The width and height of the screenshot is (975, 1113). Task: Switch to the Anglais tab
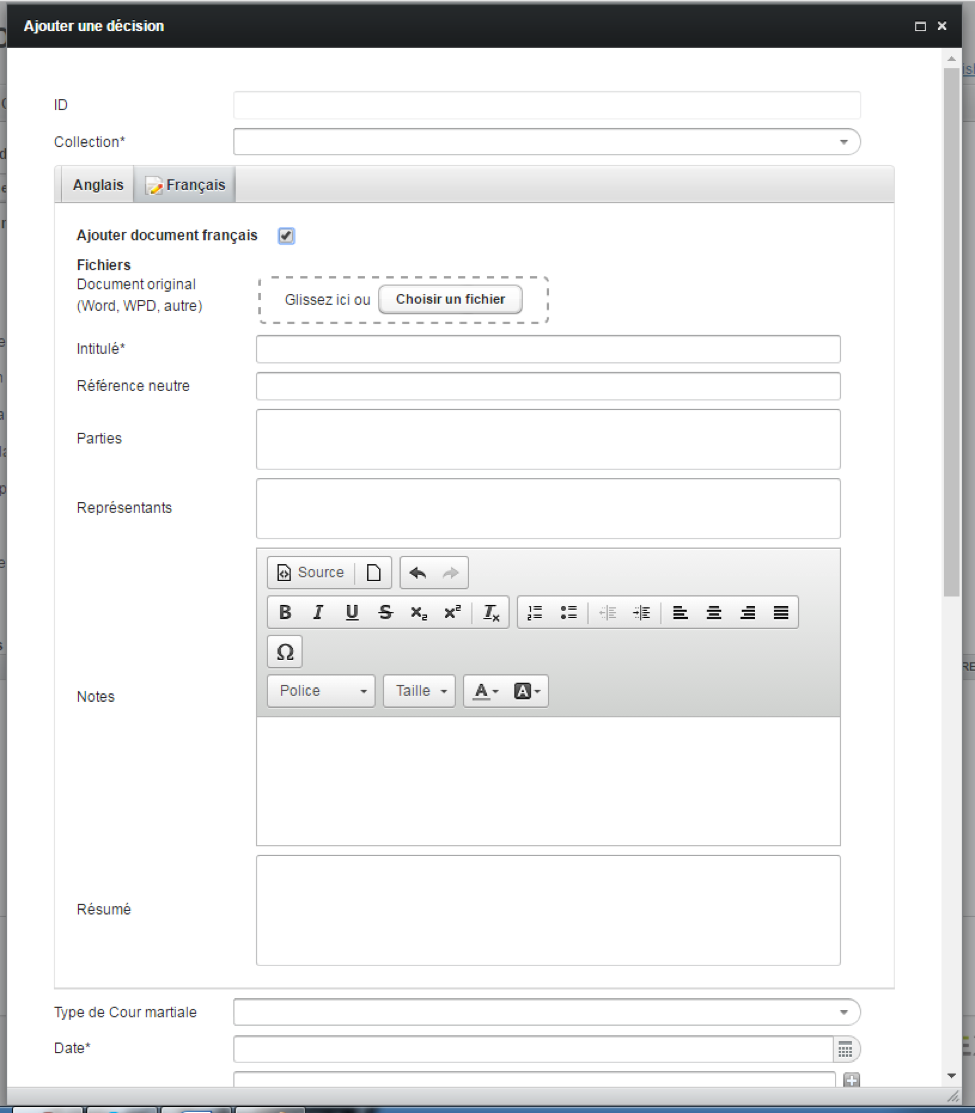(x=98, y=185)
